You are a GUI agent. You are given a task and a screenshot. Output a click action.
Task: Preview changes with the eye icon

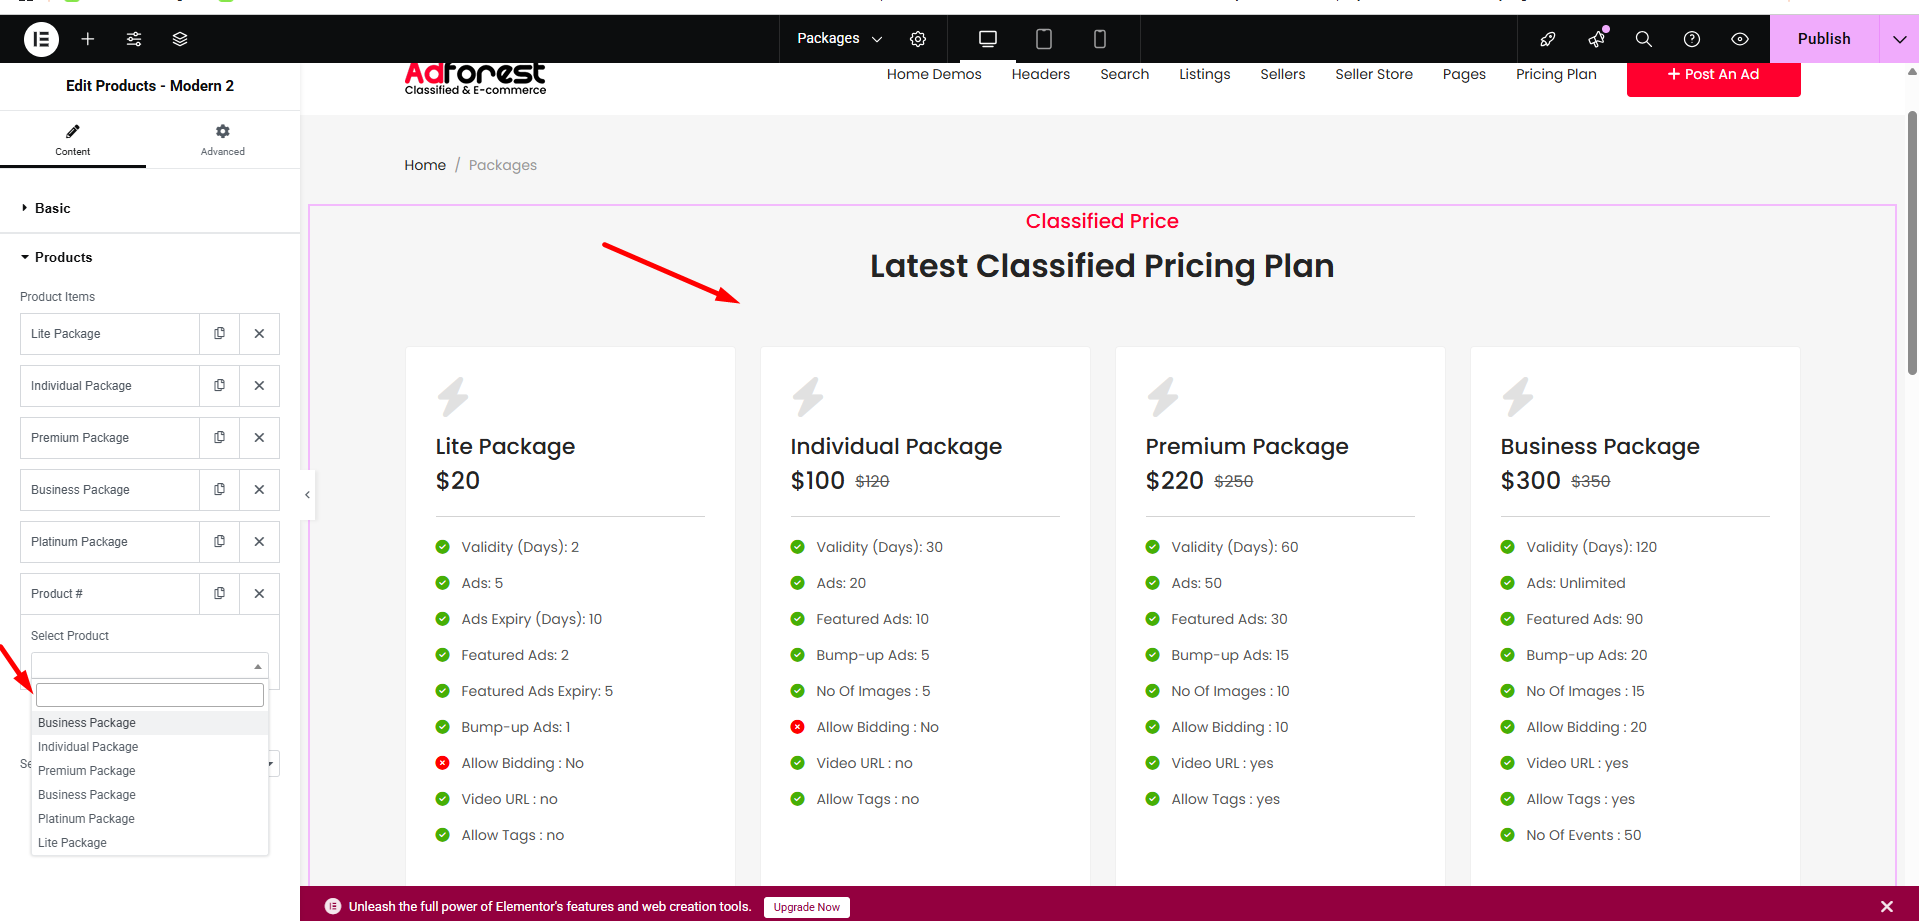[x=1740, y=39]
